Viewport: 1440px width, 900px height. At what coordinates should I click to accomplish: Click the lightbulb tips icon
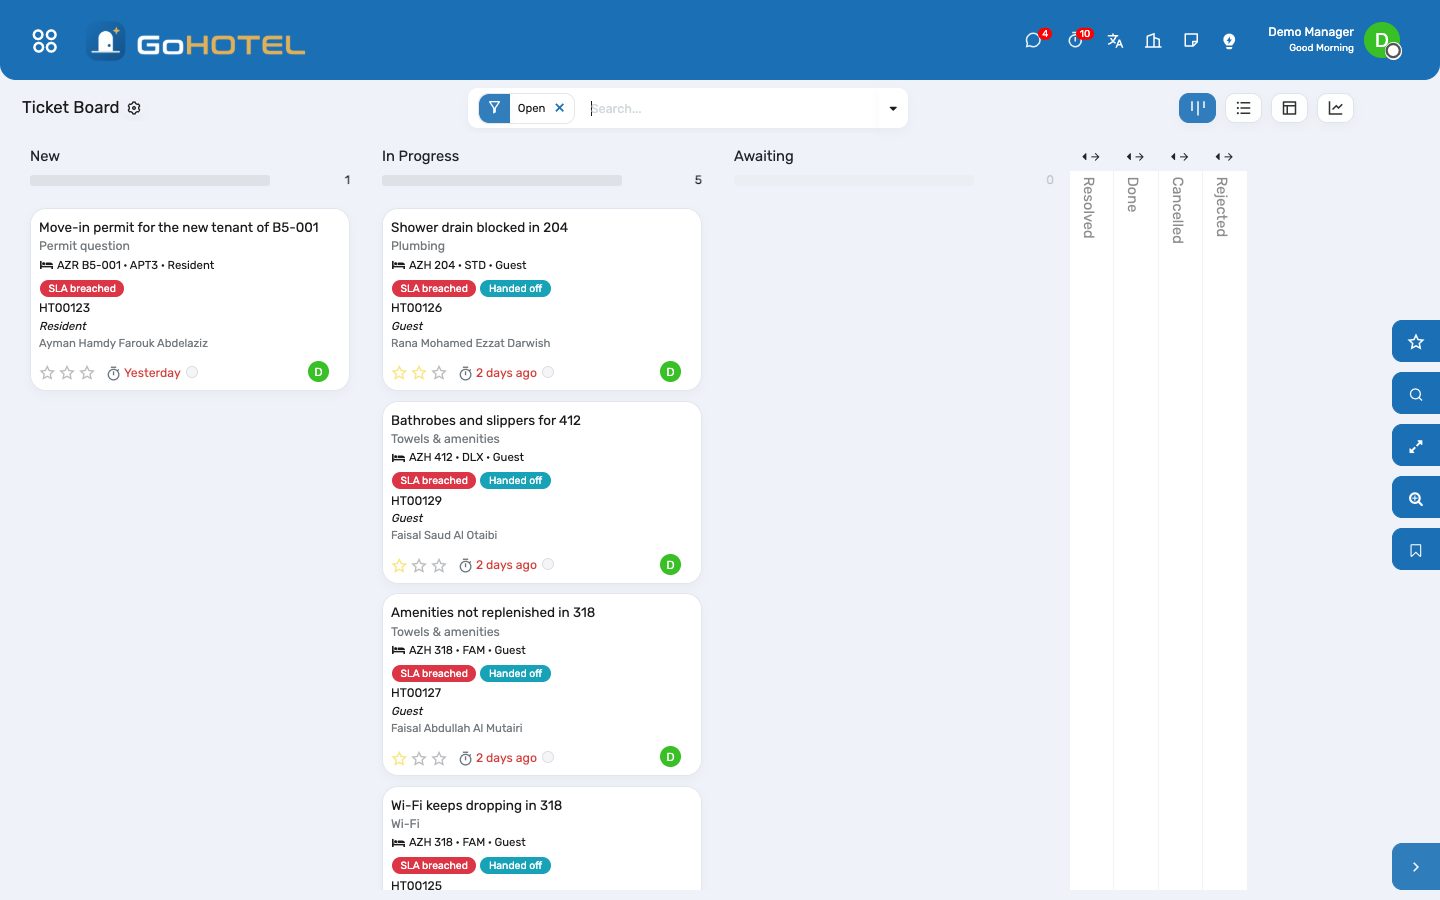tap(1229, 41)
